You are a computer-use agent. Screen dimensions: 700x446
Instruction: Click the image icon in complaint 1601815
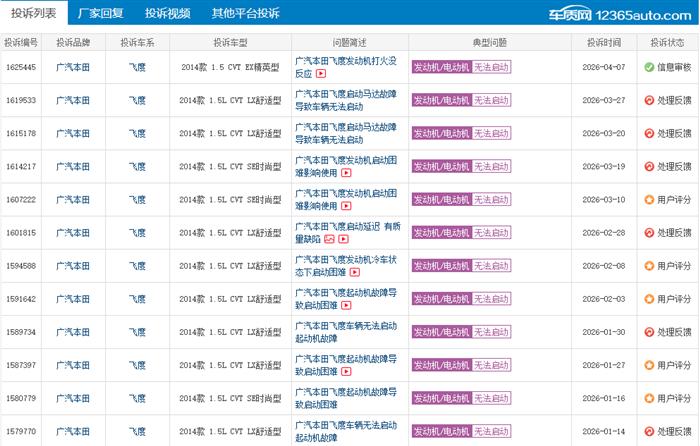pyautogui.click(x=329, y=239)
